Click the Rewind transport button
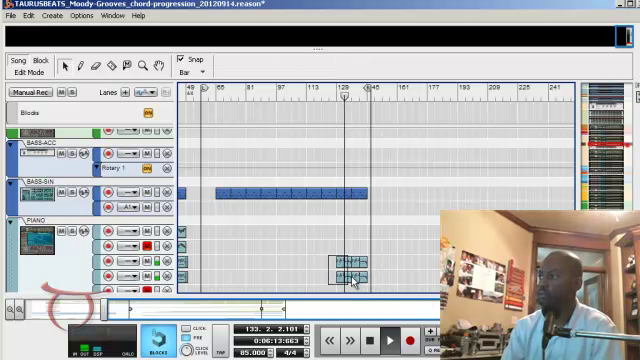This screenshot has width=640, height=360. click(329, 340)
